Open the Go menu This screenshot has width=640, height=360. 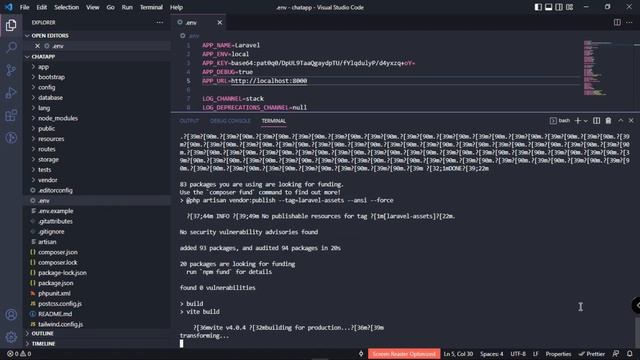(x=111, y=7)
